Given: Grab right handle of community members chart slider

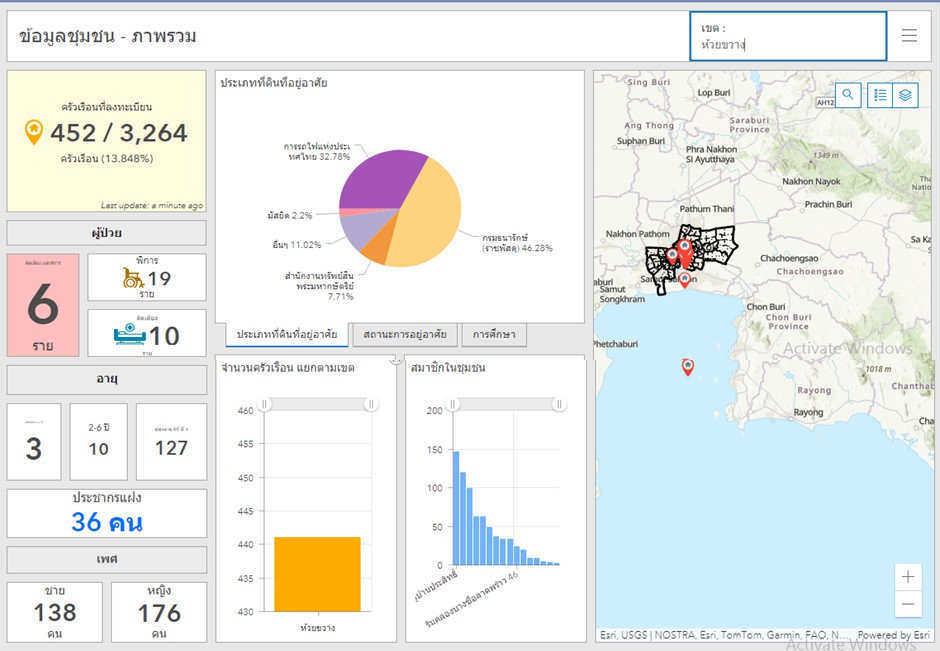Looking at the screenshot, I should (560, 404).
